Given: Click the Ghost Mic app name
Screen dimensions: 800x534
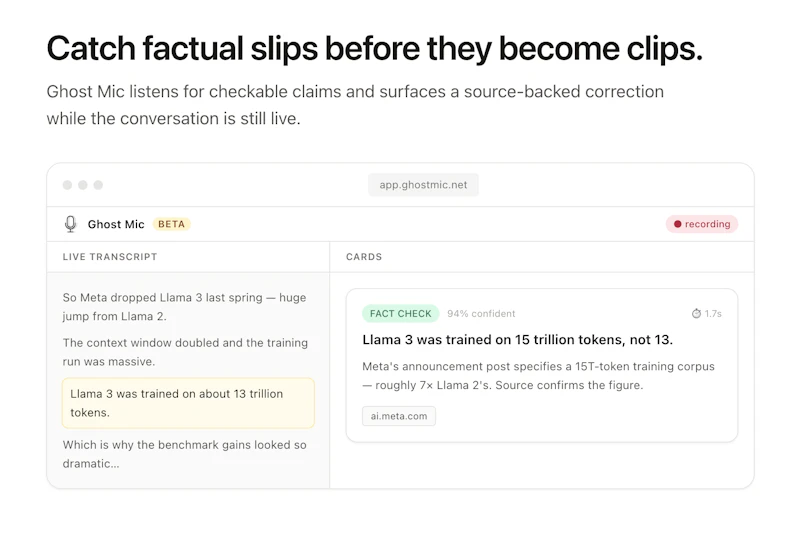Looking at the screenshot, I should tap(116, 224).
